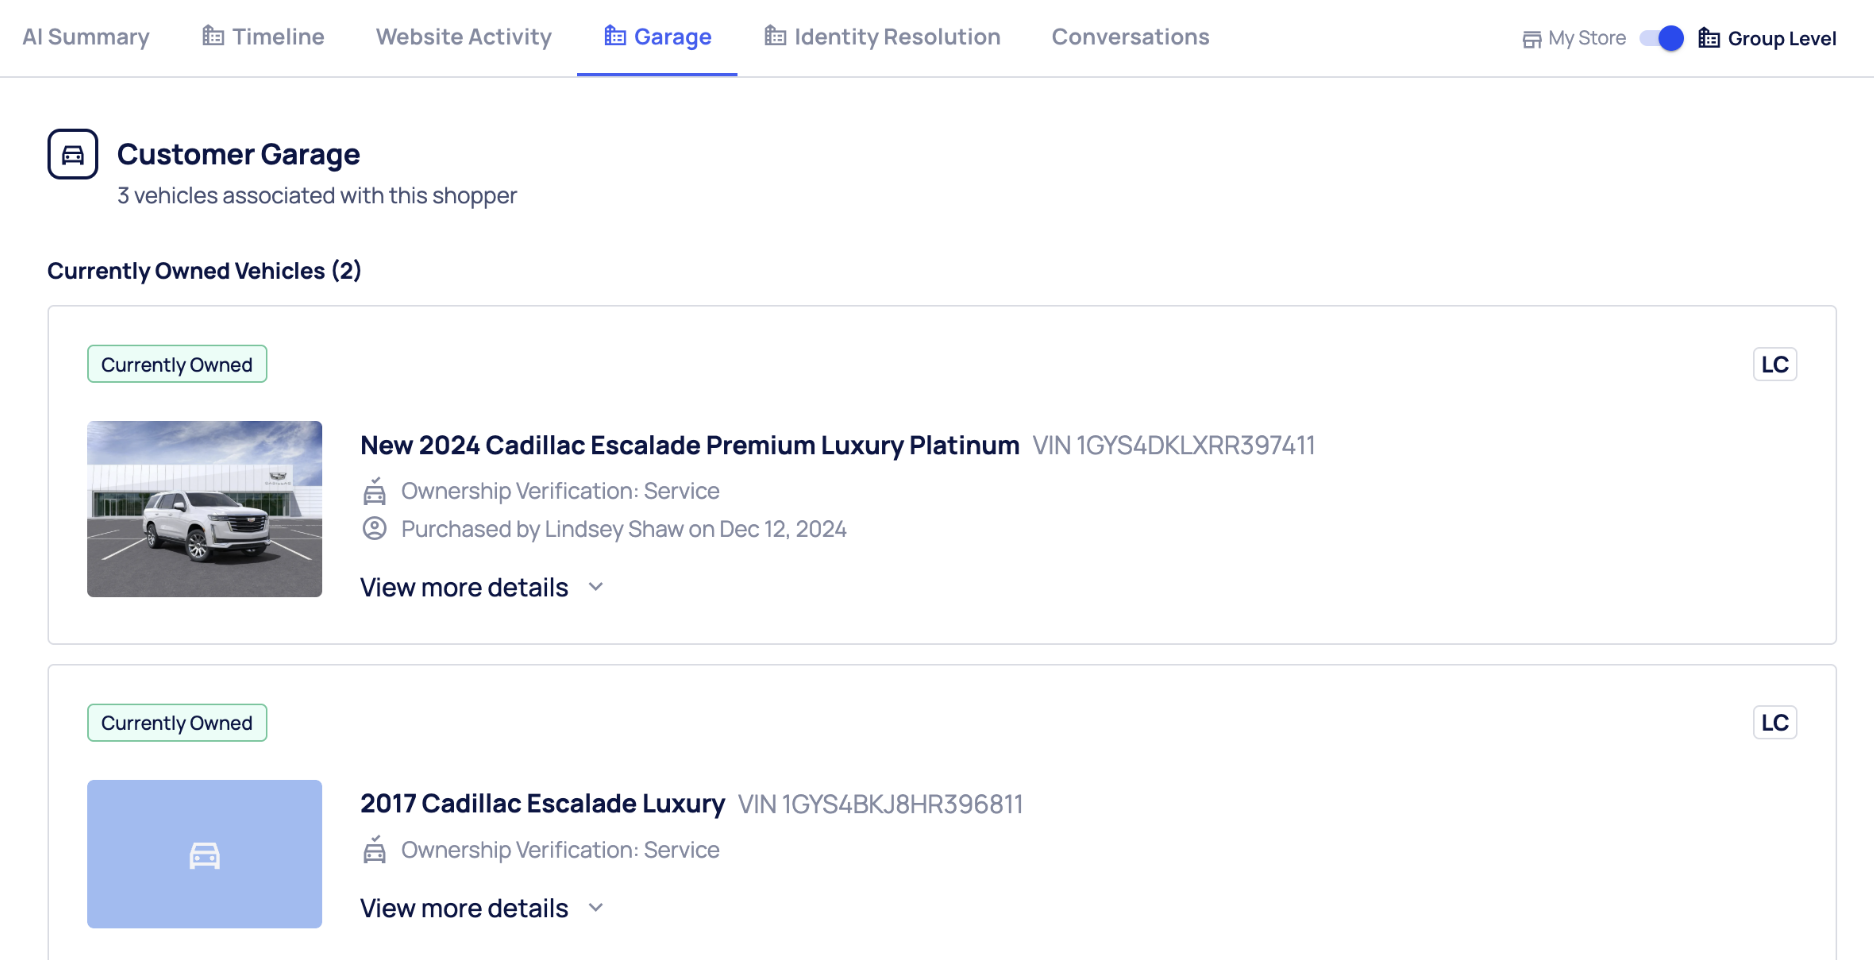Viewport: 1874px width, 960px height.
Task: Click the 2024 Escalade ownership verification icon
Action: 375,491
